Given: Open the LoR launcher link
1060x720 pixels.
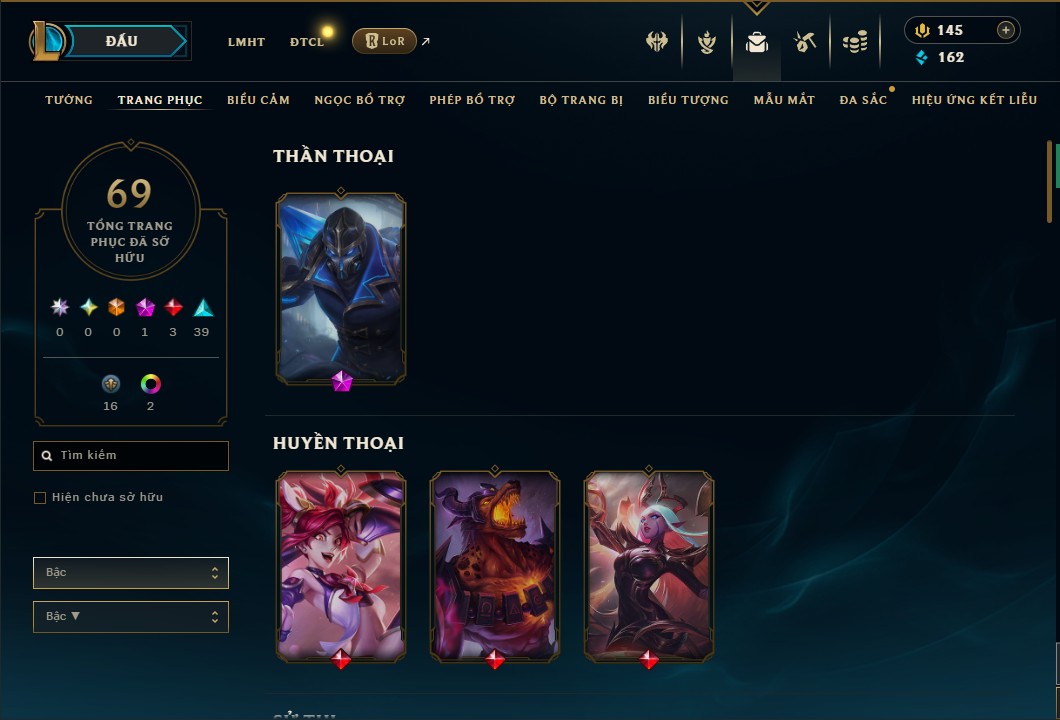Looking at the screenshot, I should [x=384, y=41].
